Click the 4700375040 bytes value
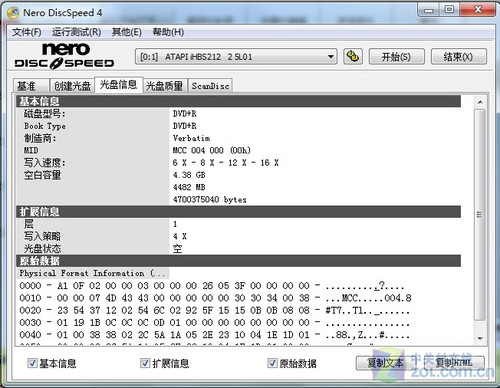Image resolution: width=500 pixels, height=388 pixels. (x=210, y=200)
